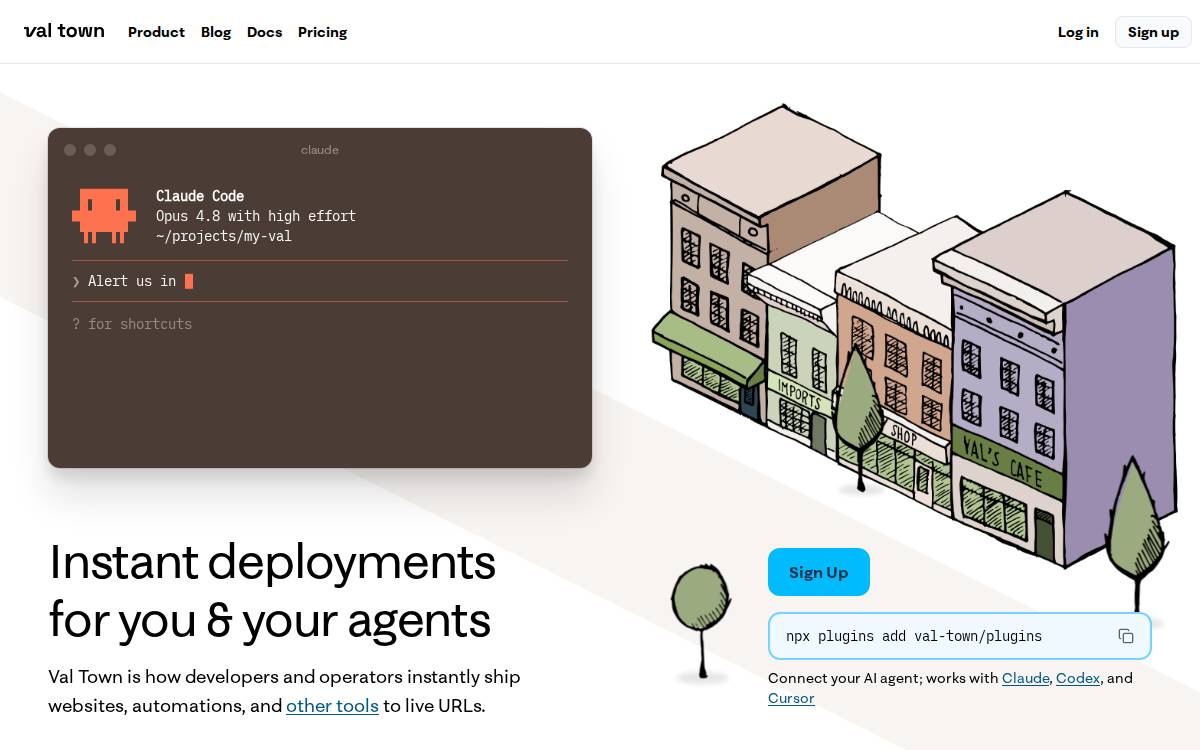Open the Cursor link
Image resolution: width=1200 pixels, height=750 pixels.
791,698
